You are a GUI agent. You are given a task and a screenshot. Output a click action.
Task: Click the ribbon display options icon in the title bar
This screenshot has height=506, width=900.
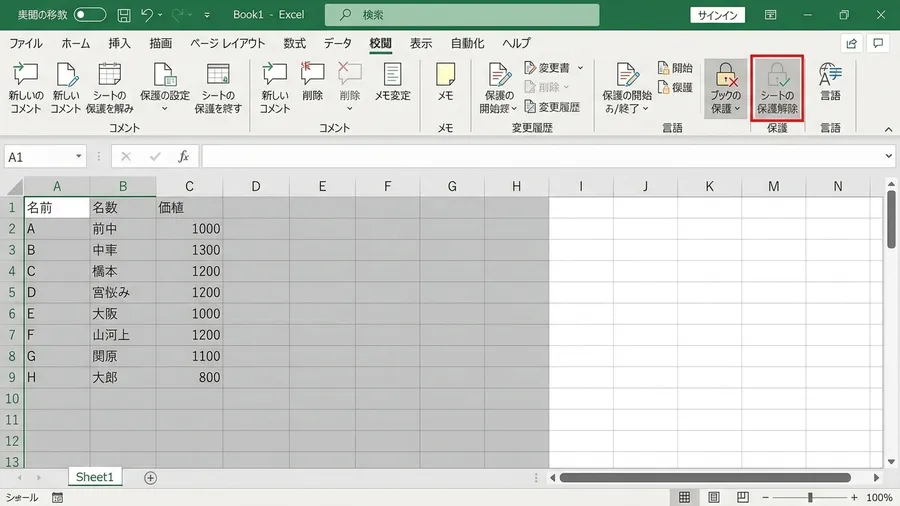tap(771, 15)
